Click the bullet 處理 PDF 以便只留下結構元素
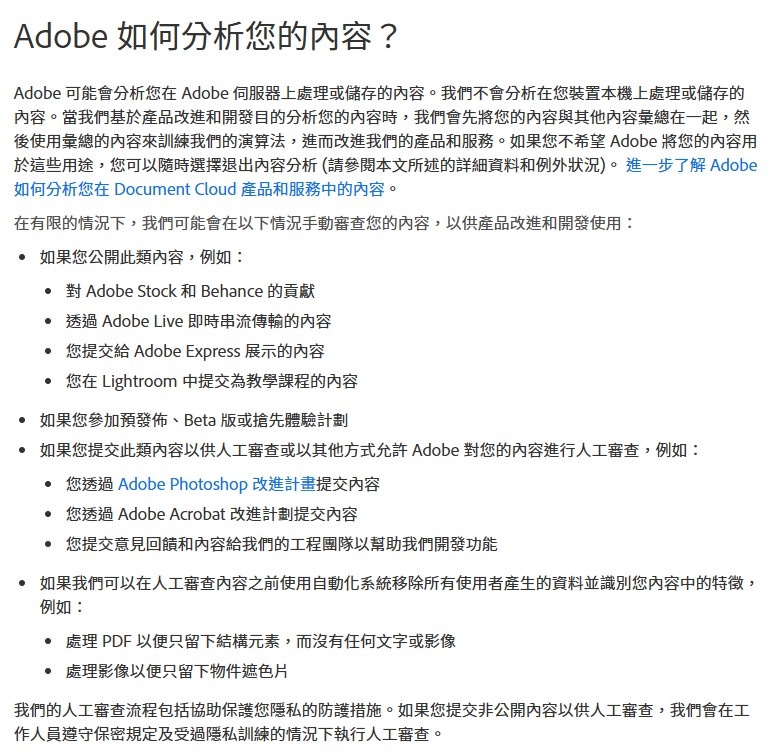The image size is (771, 753). point(261,641)
